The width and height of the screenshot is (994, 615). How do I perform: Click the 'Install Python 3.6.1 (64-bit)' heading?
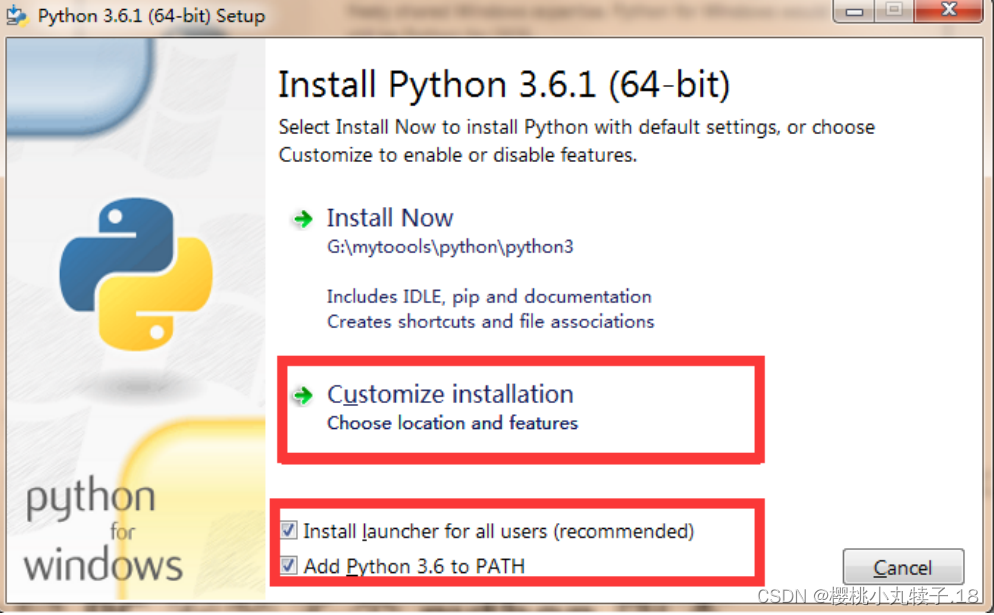[x=504, y=85]
